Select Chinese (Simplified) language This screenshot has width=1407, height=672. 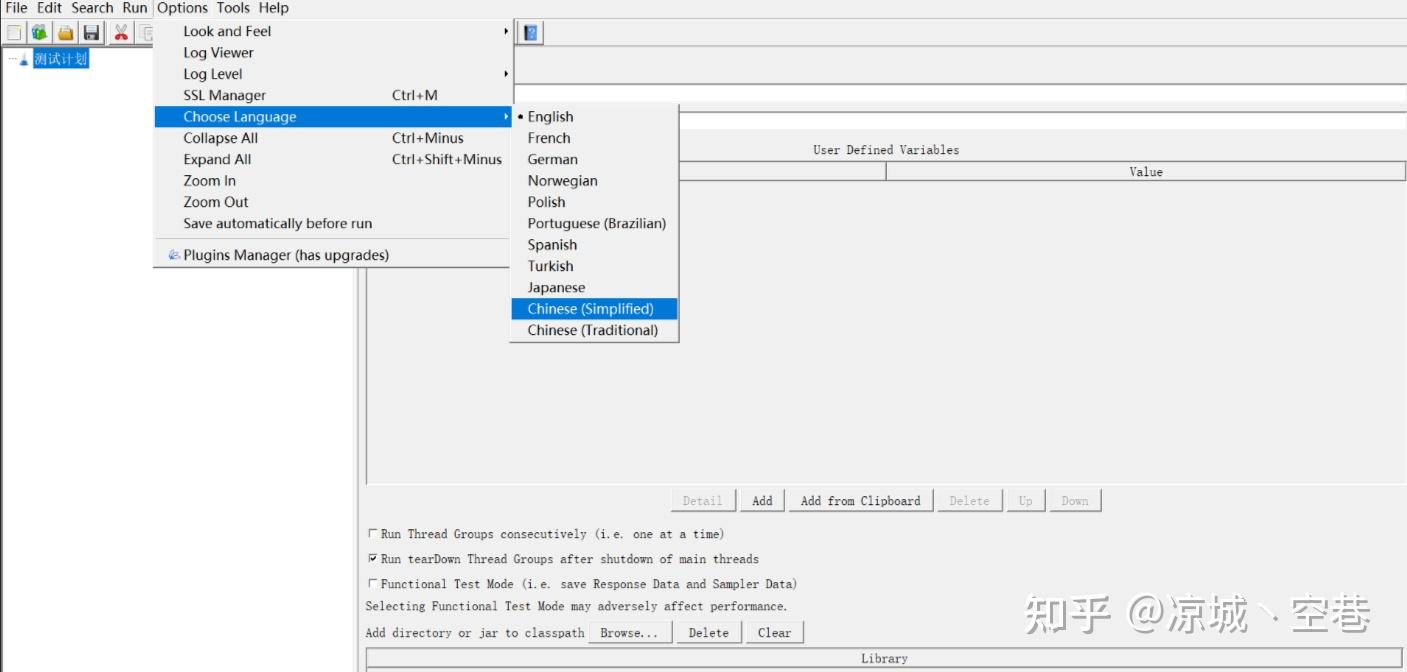click(x=594, y=309)
